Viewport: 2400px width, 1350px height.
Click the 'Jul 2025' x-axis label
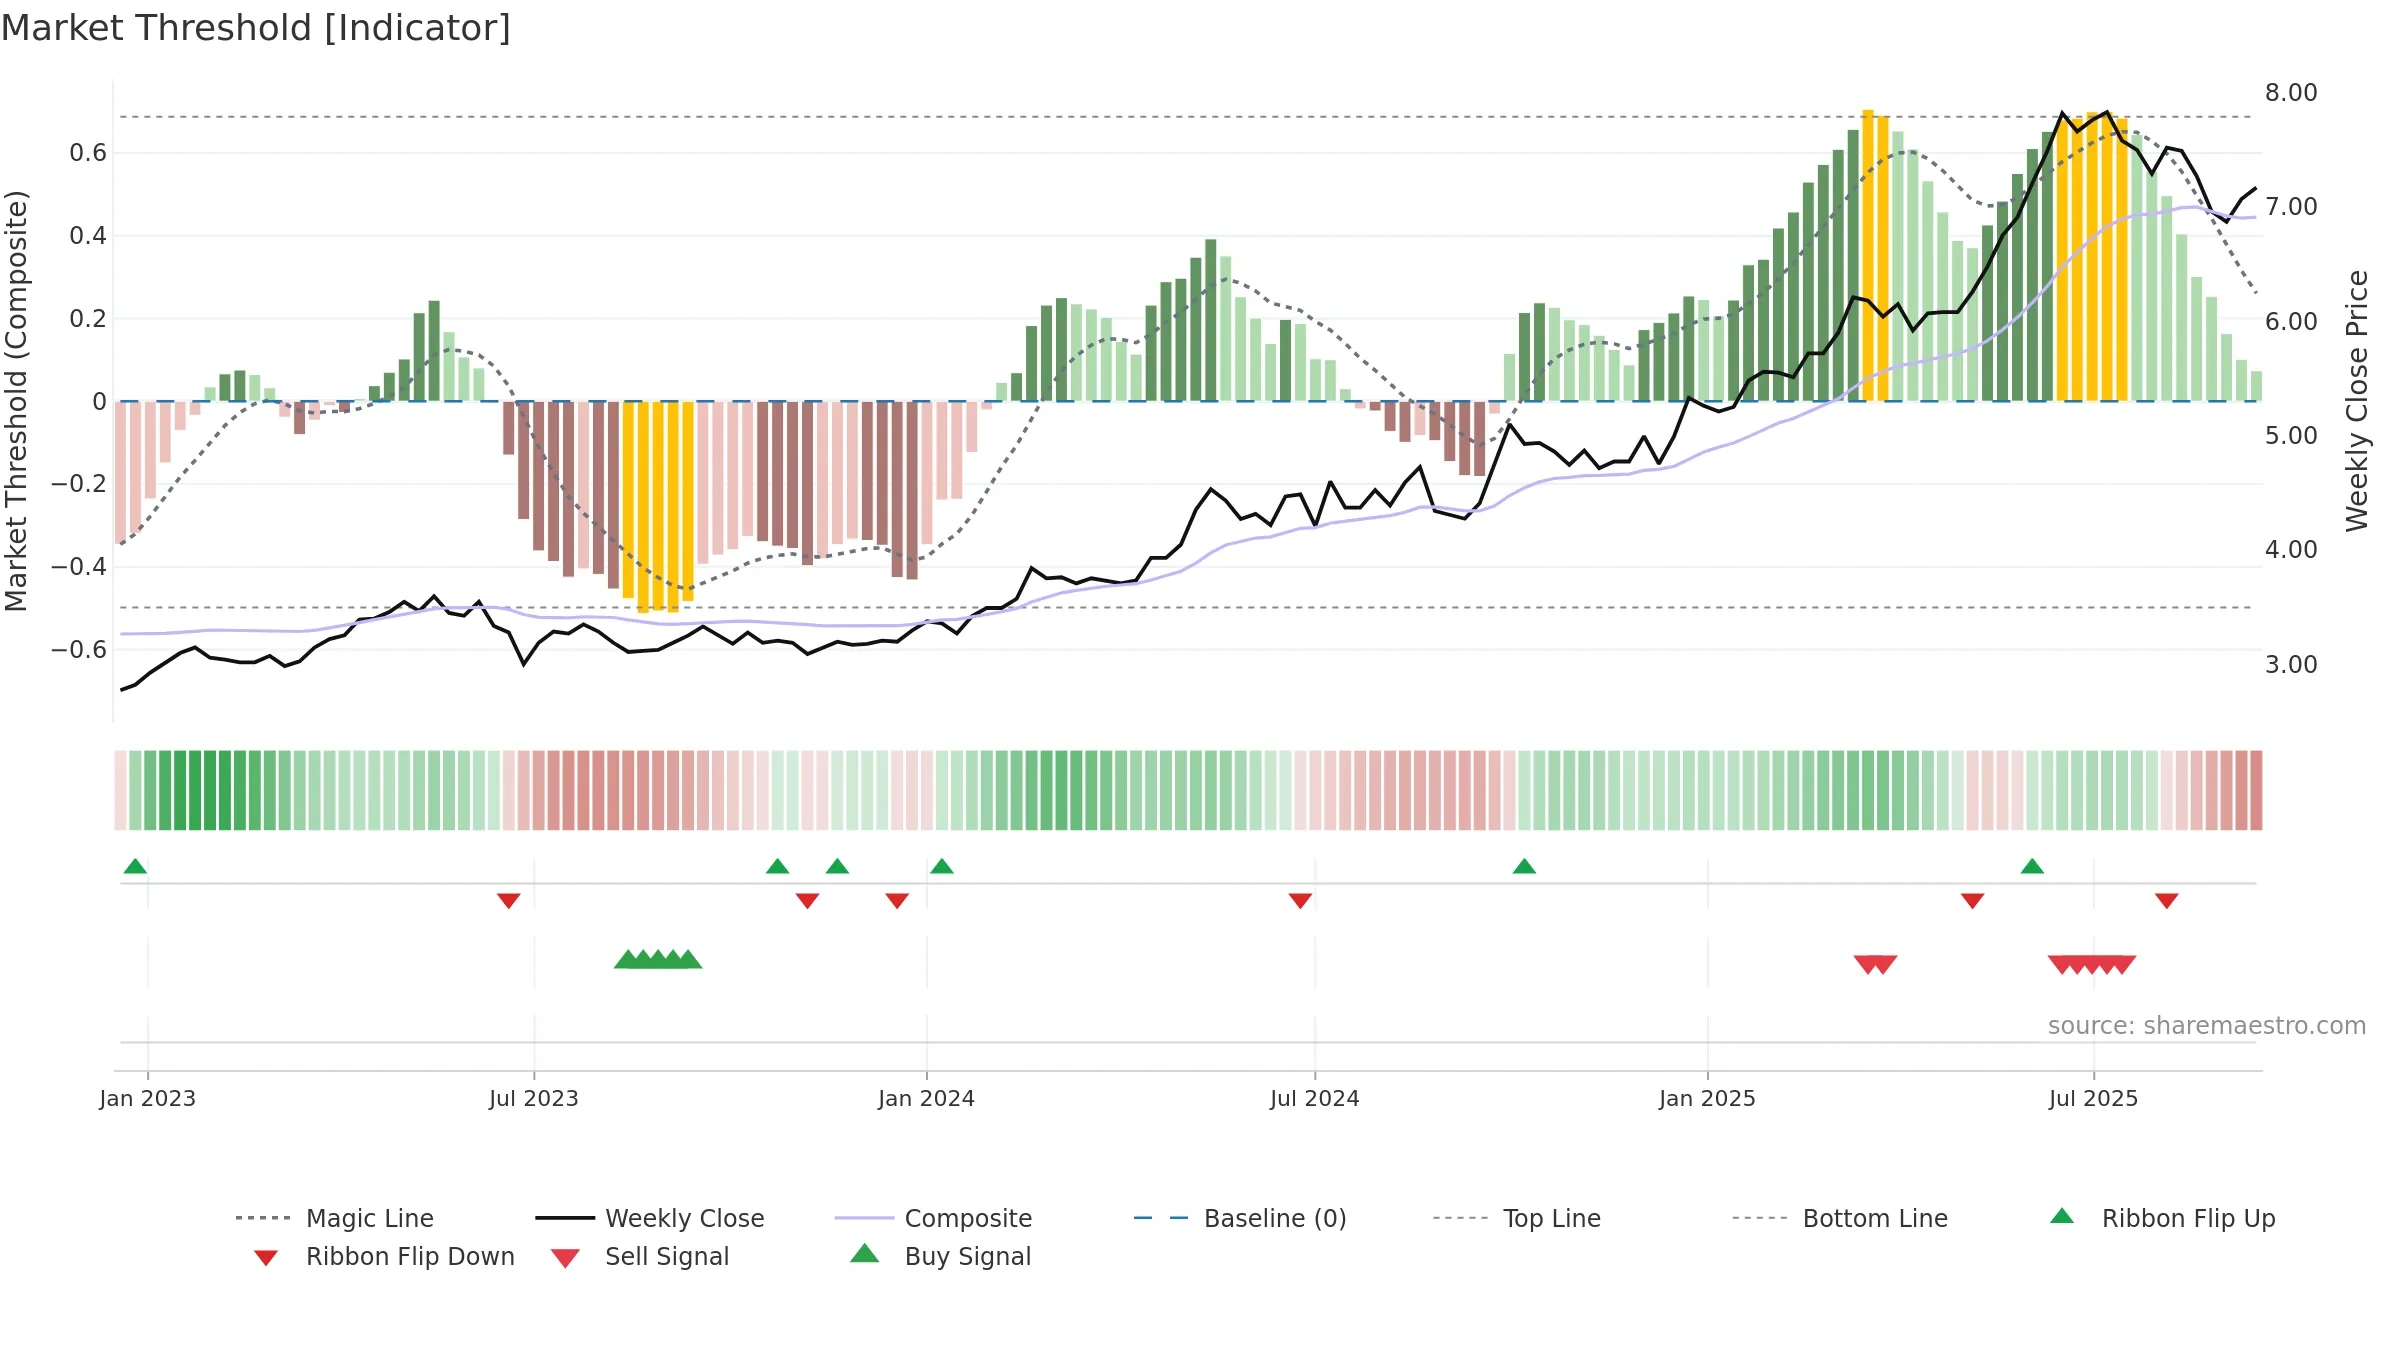pos(2093,1098)
